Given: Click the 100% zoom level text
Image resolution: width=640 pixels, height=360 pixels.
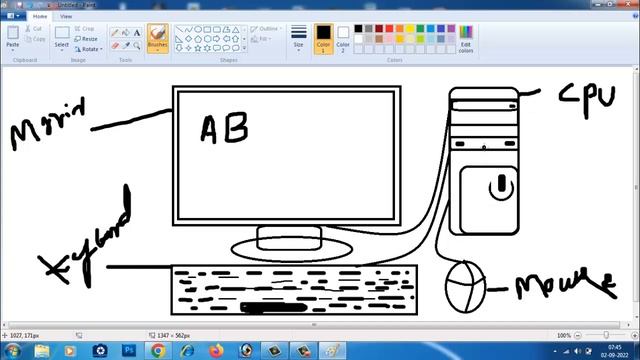Looking at the screenshot, I should (x=564, y=335).
